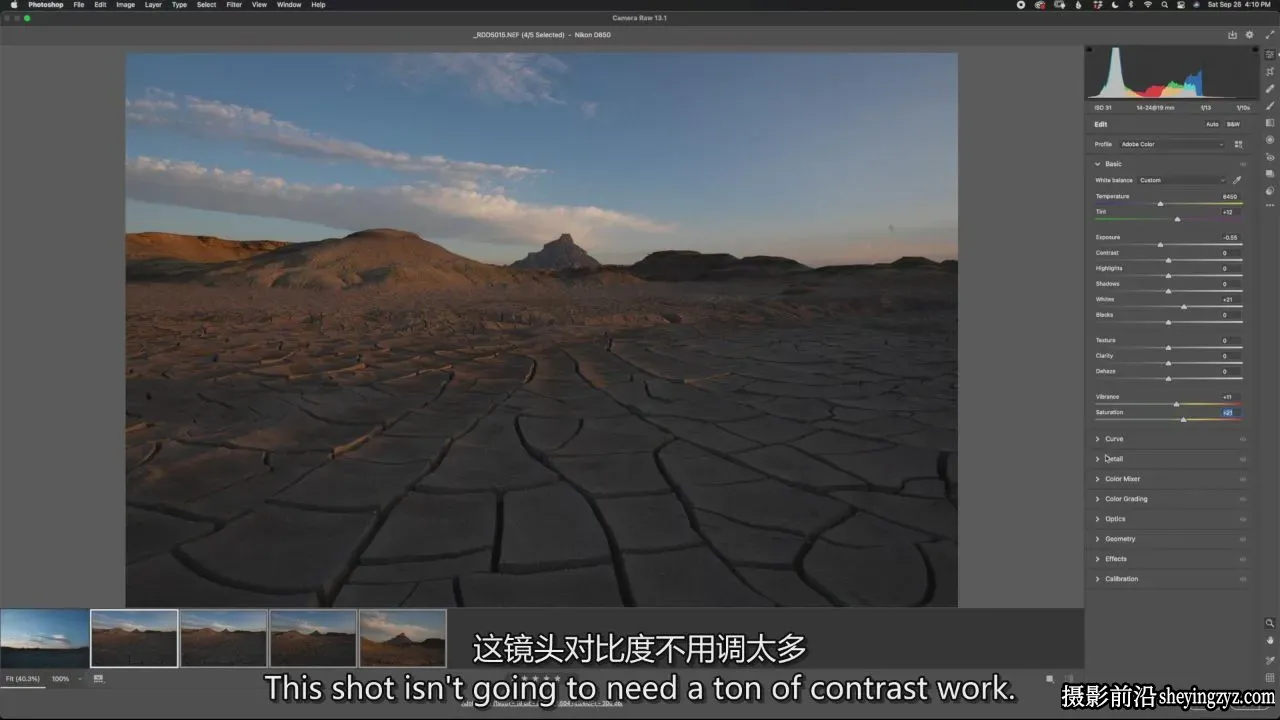Viewport: 1280px width, 720px height.
Task: Open the more image settings ellipsis
Action: (x=1270, y=207)
